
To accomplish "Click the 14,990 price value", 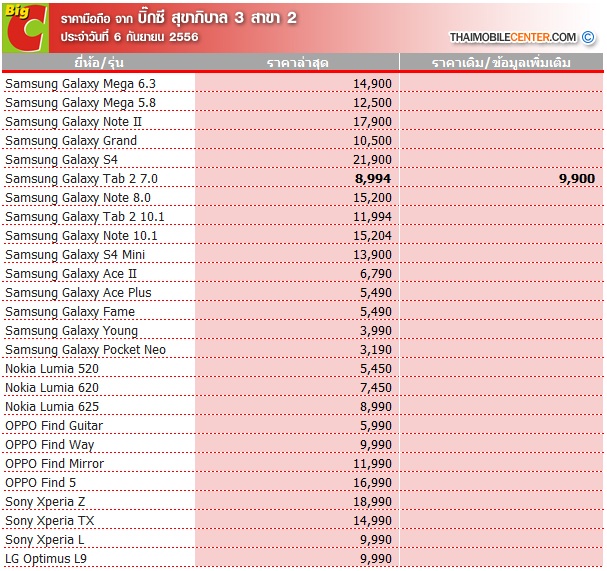I will click(372, 520).
